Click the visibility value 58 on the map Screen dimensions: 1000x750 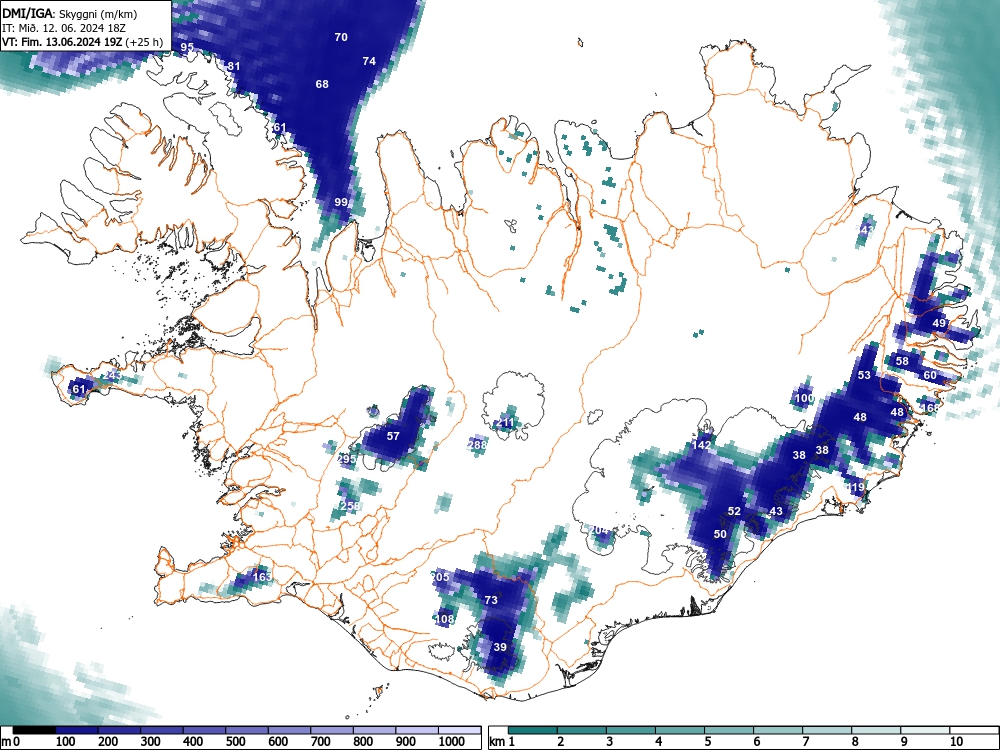(x=902, y=361)
